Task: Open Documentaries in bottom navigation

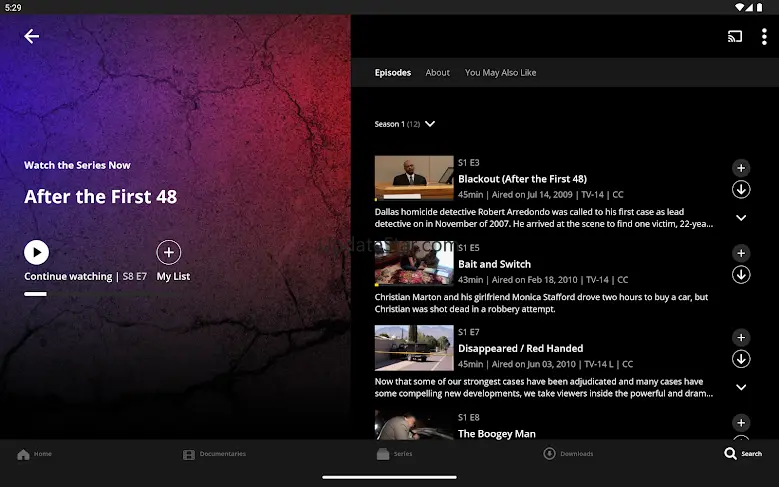Action: coord(214,454)
